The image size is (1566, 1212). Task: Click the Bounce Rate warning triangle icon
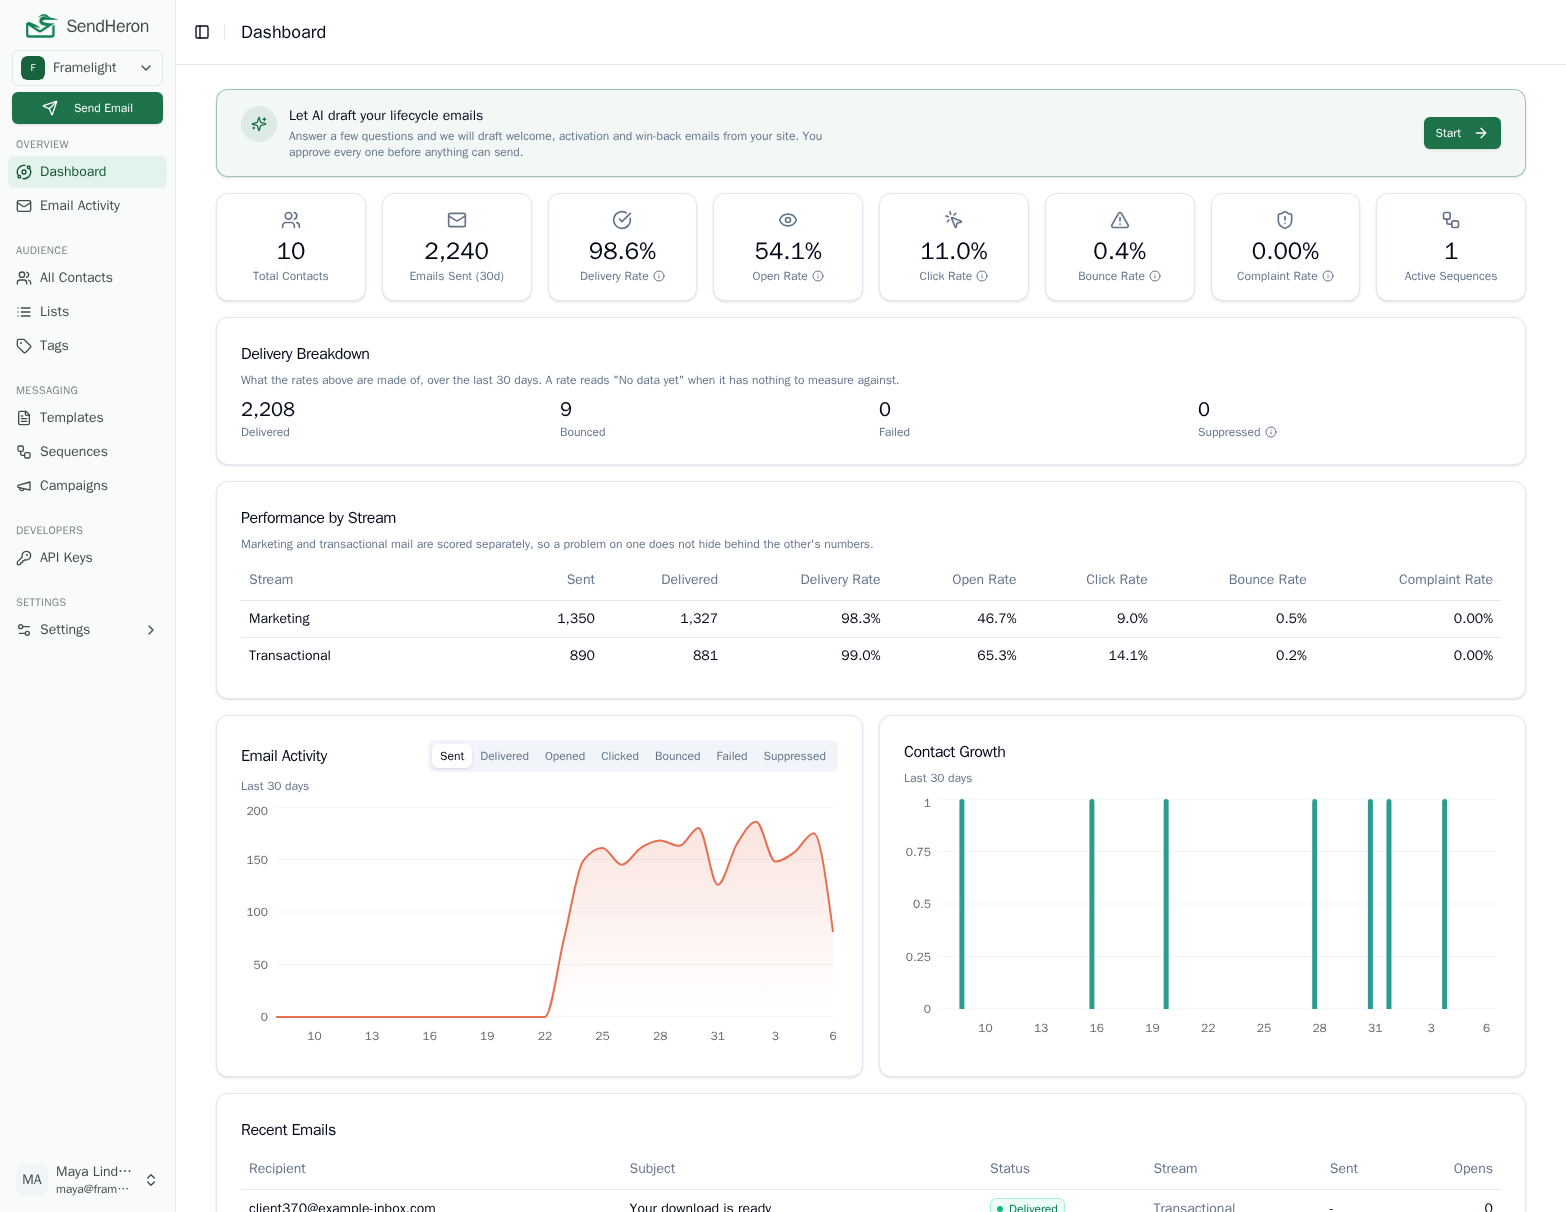1120,220
